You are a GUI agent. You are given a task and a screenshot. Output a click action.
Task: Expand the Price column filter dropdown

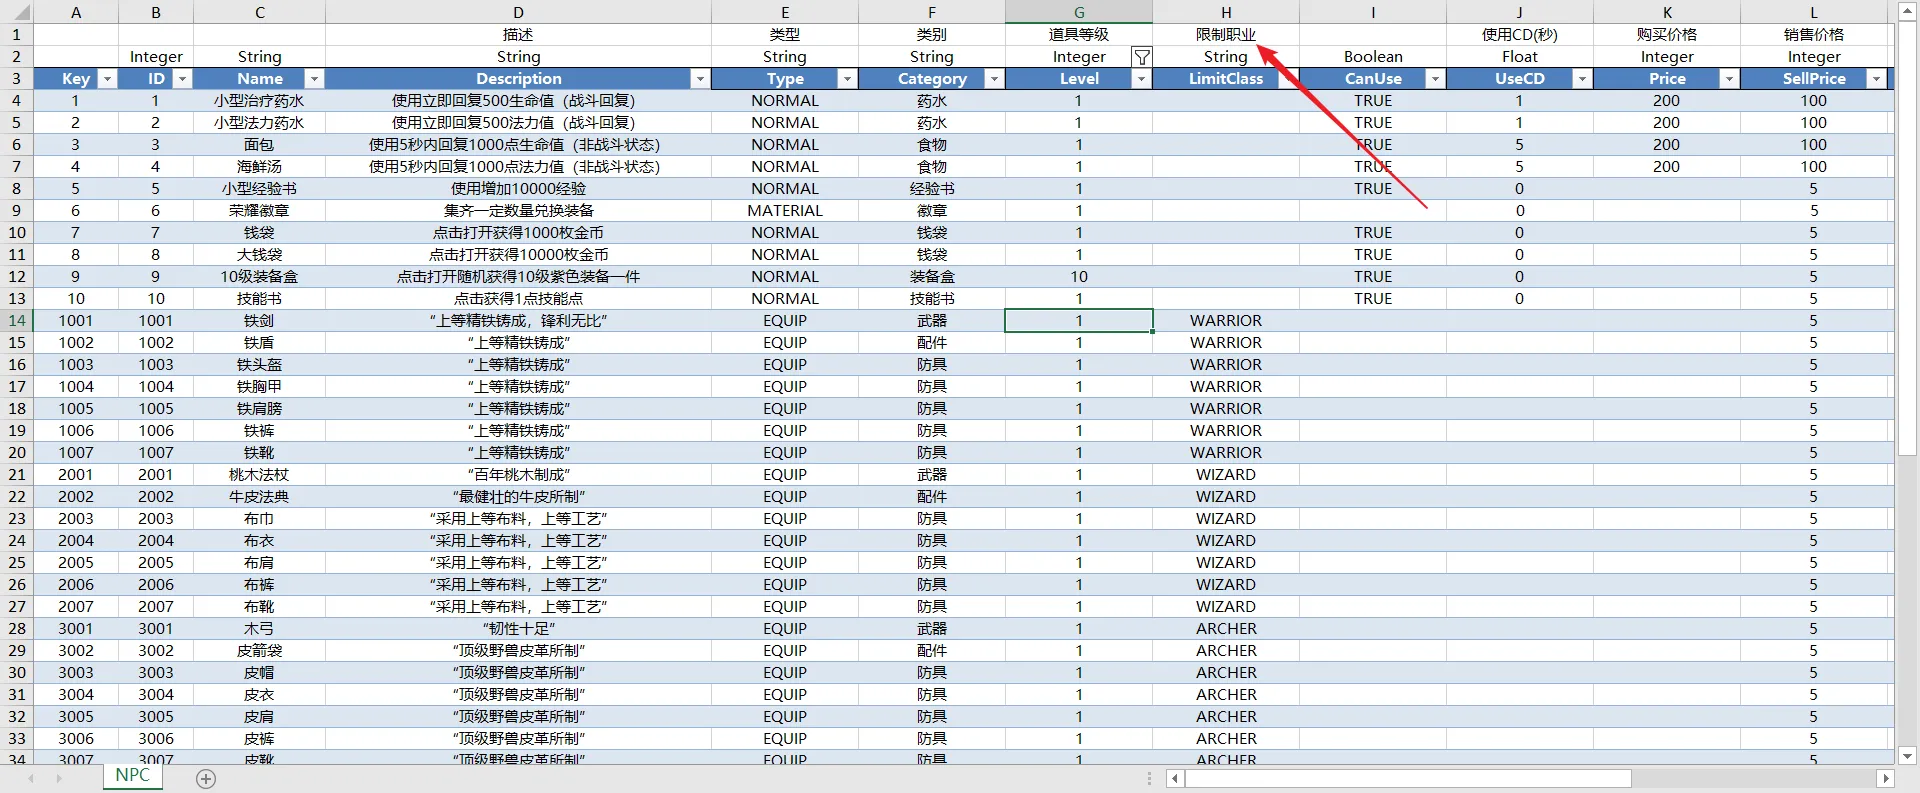[x=1728, y=79]
